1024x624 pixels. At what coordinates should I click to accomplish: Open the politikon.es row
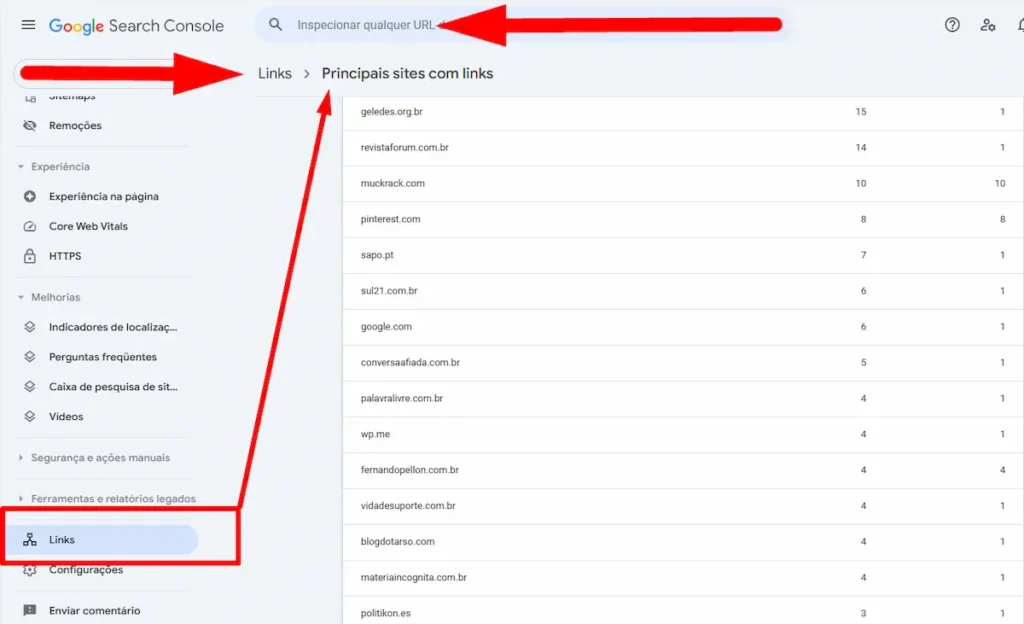(683, 611)
